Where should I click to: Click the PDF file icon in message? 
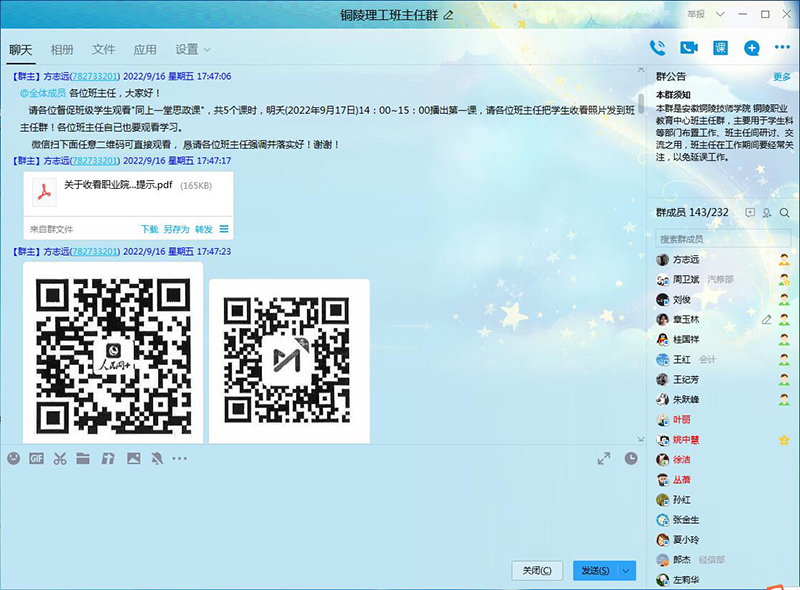point(44,193)
